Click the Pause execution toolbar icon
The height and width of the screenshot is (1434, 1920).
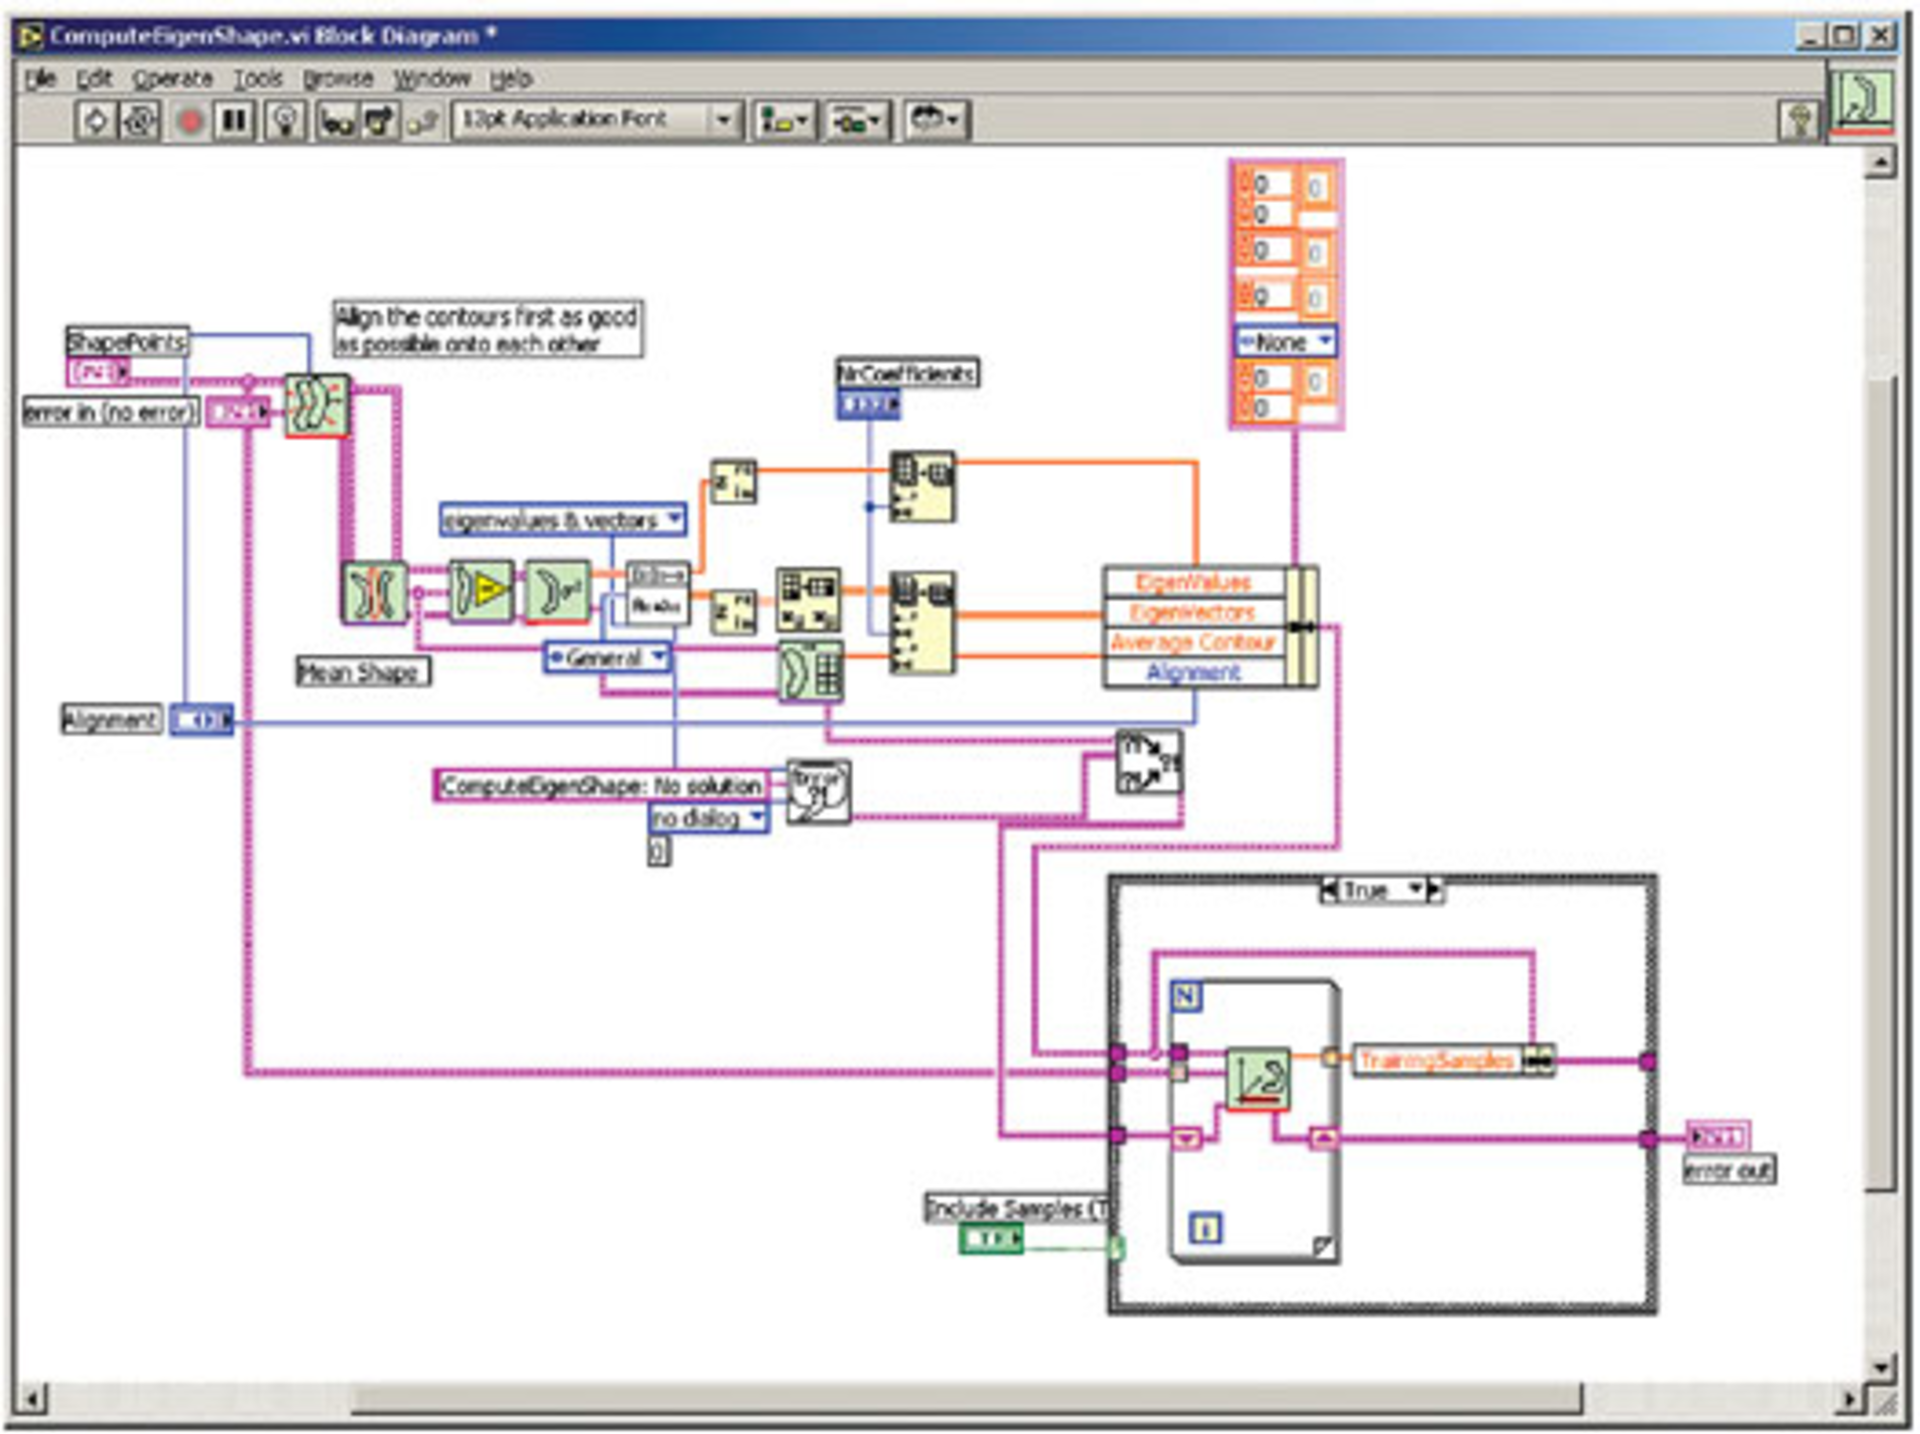coord(234,119)
